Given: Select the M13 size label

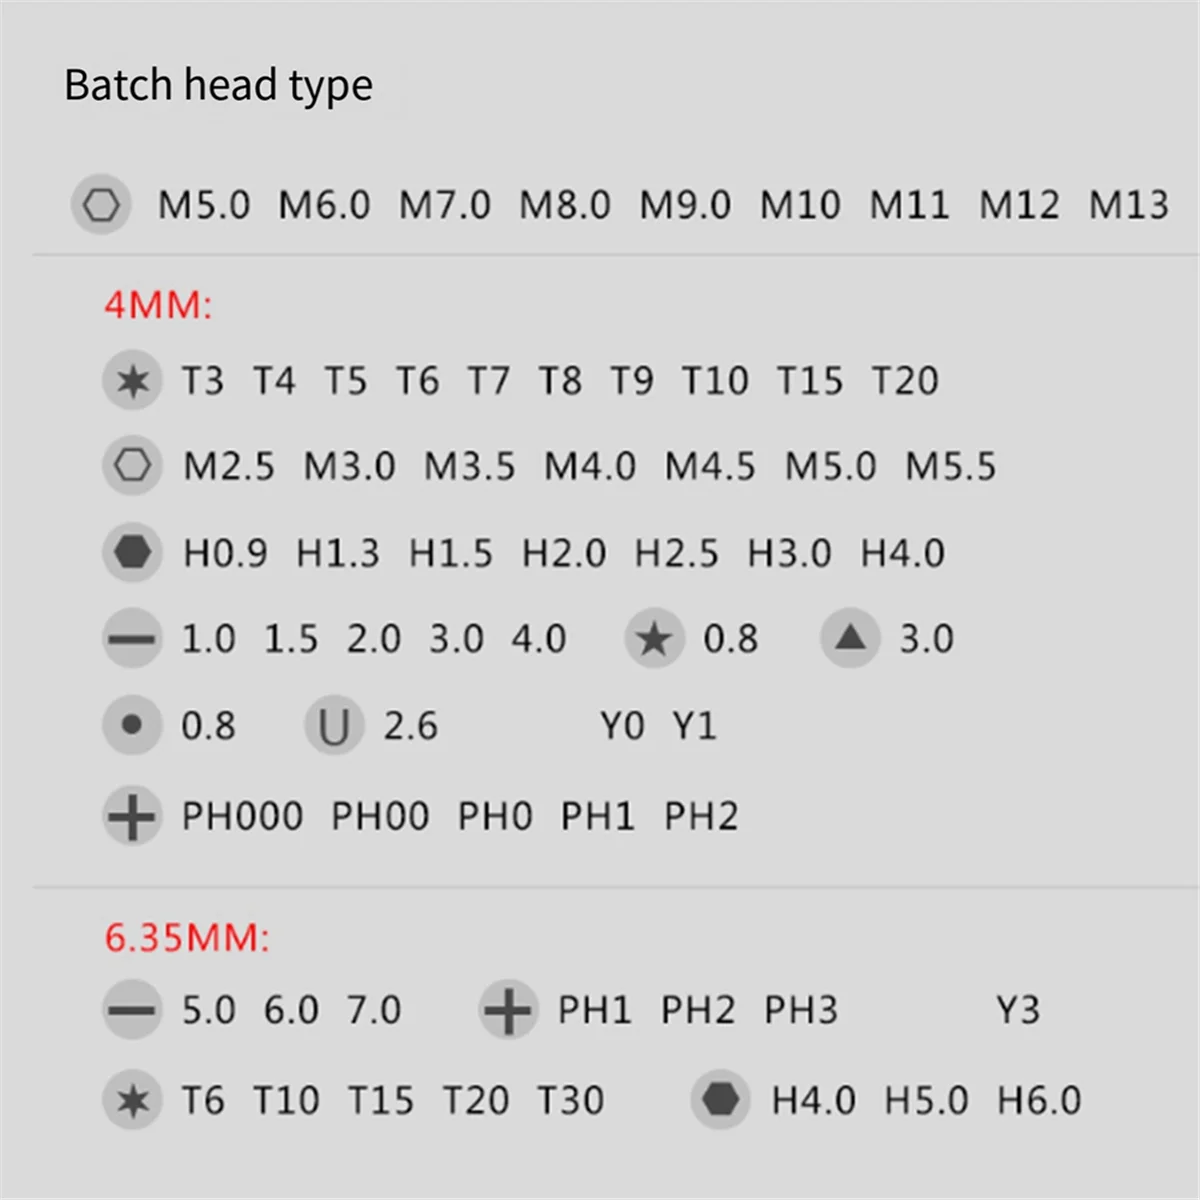Looking at the screenshot, I should click(x=1128, y=205).
